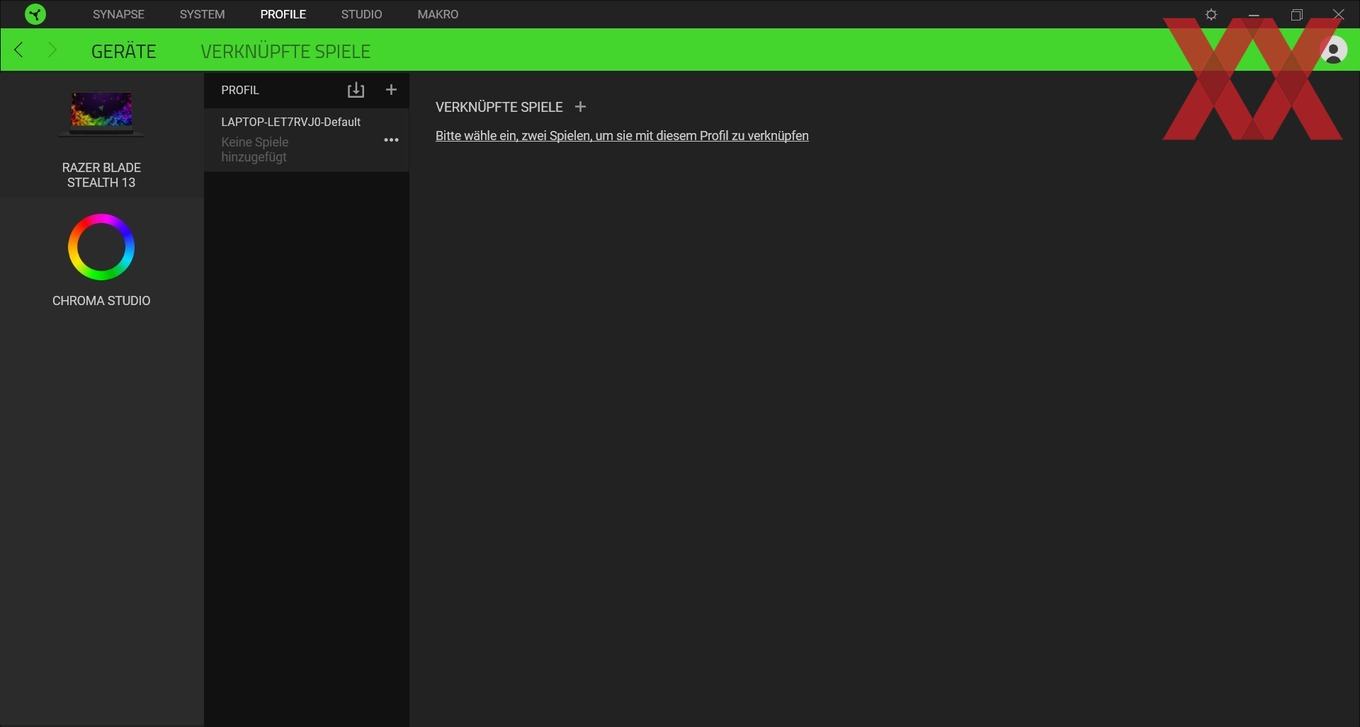This screenshot has width=1360, height=727.
Task: Click the RAZER BLADE STEALTH 13 label
Action: tap(101, 175)
